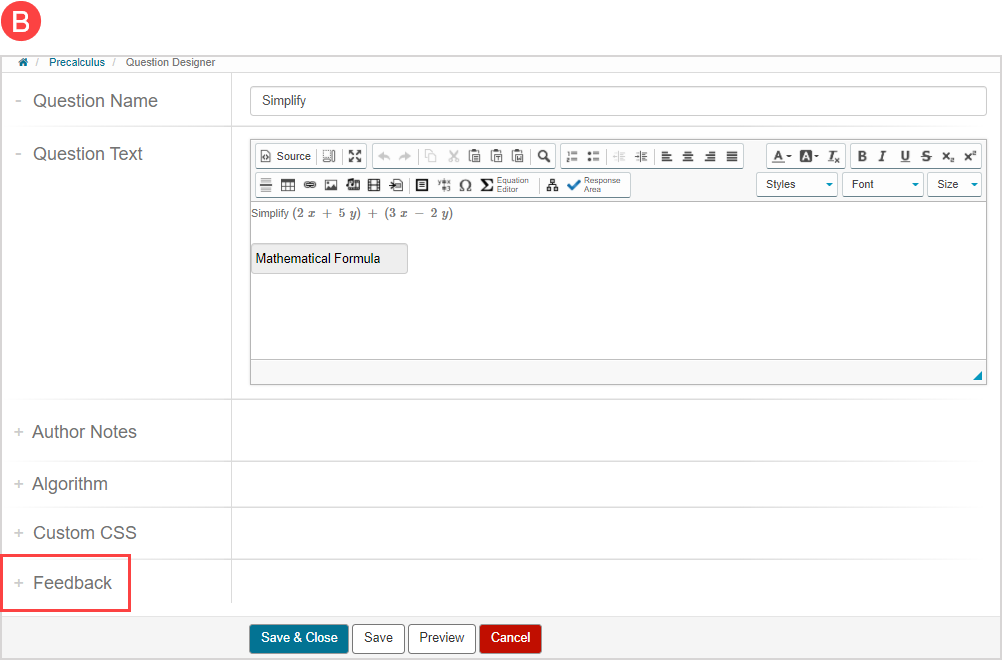
Task: Open the Precalculus breadcrumb link
Action: coord(77,62)
